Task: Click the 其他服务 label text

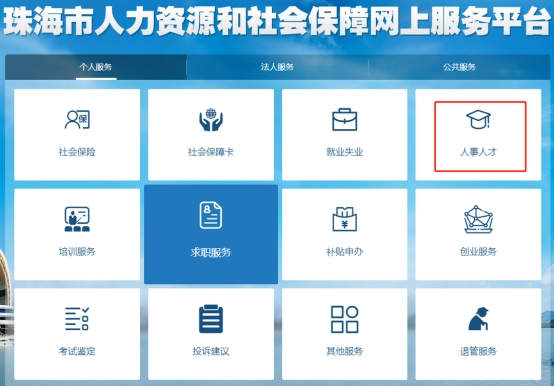Action: click(344, 351)
